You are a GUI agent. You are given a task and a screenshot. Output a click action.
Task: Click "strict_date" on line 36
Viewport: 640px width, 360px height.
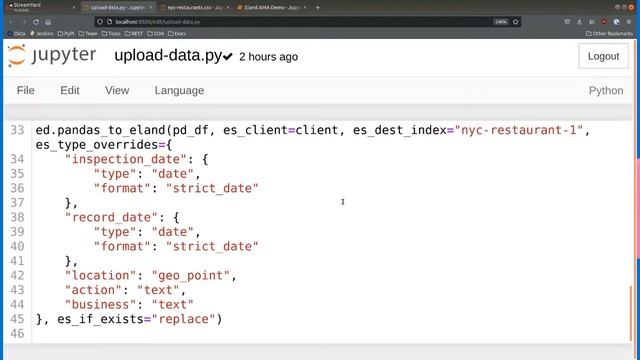coord(212,188)
